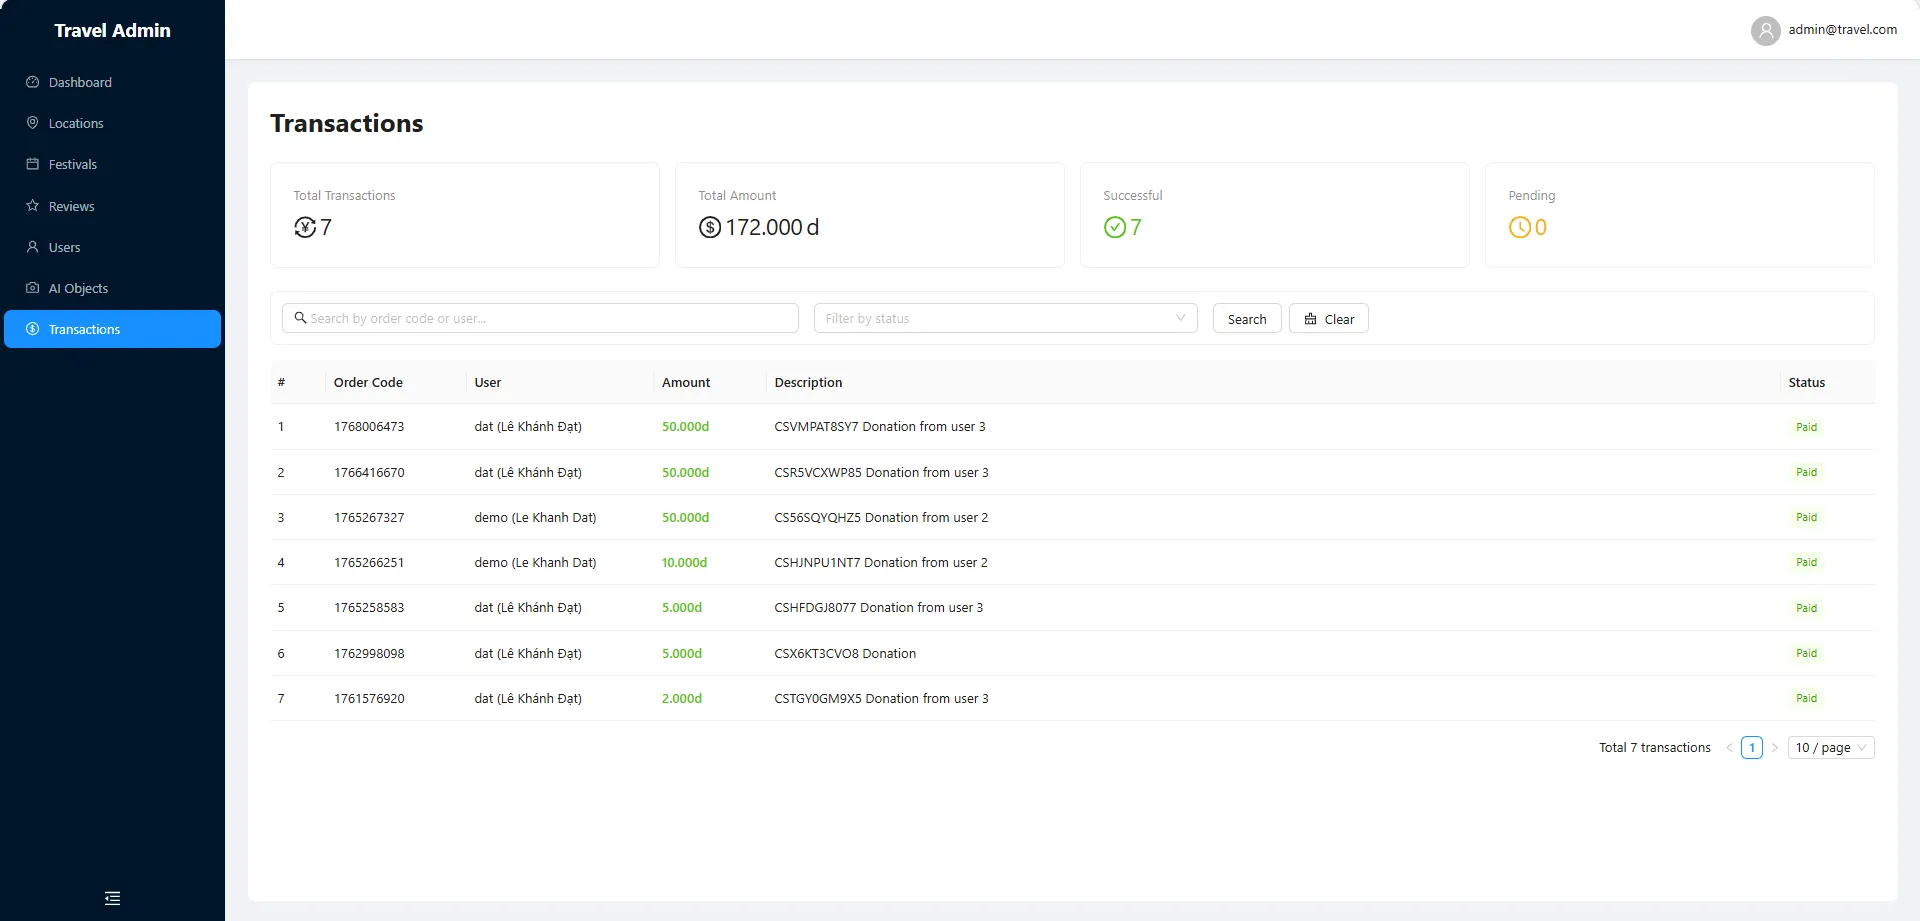Click the 10.000đ amount cell

click(x=684, y=562)
